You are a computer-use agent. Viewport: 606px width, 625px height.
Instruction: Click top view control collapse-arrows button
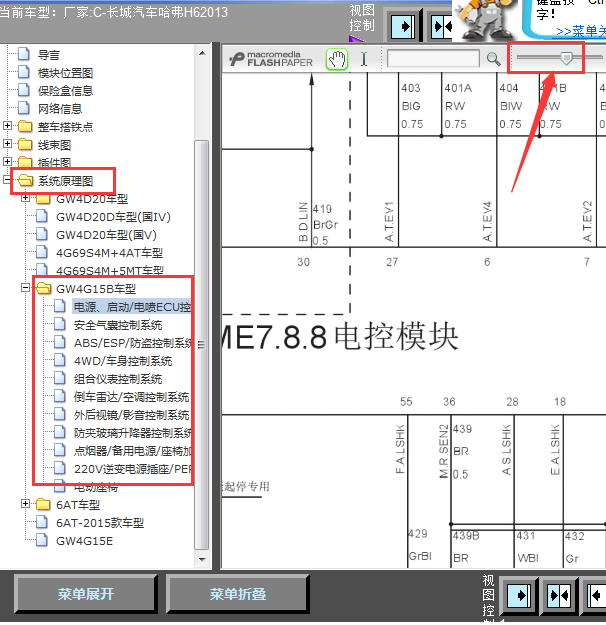click(x=442, y=27)
